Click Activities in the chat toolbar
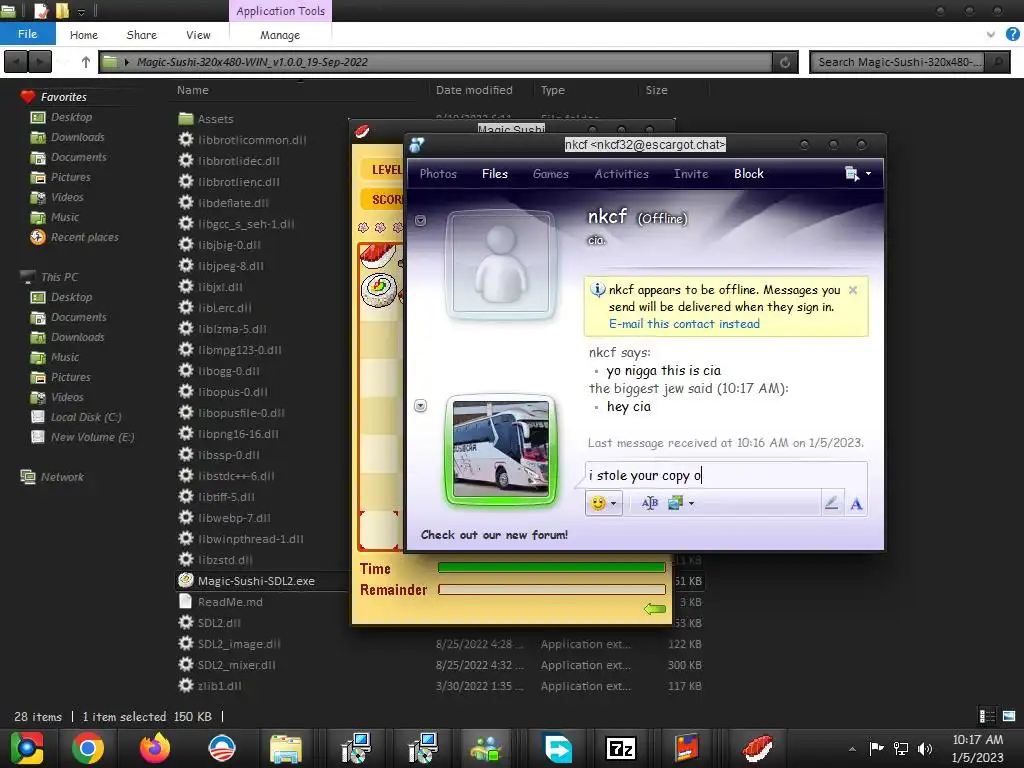This screenshot has width=1024, height=768. click(621, 174)
